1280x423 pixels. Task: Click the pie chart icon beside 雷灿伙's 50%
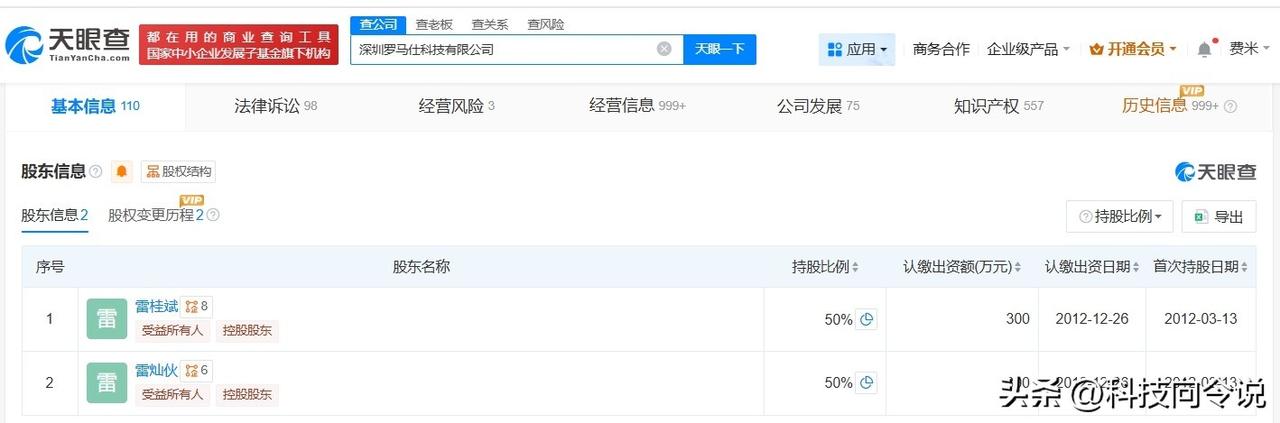(866, 383)
